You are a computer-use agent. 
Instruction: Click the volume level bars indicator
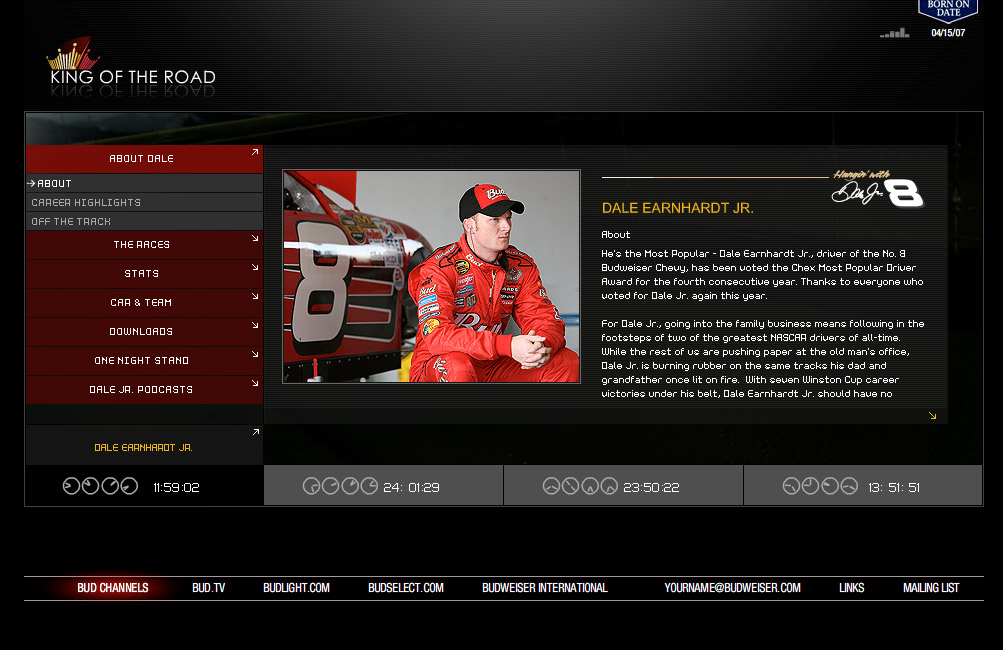point(894,33)
